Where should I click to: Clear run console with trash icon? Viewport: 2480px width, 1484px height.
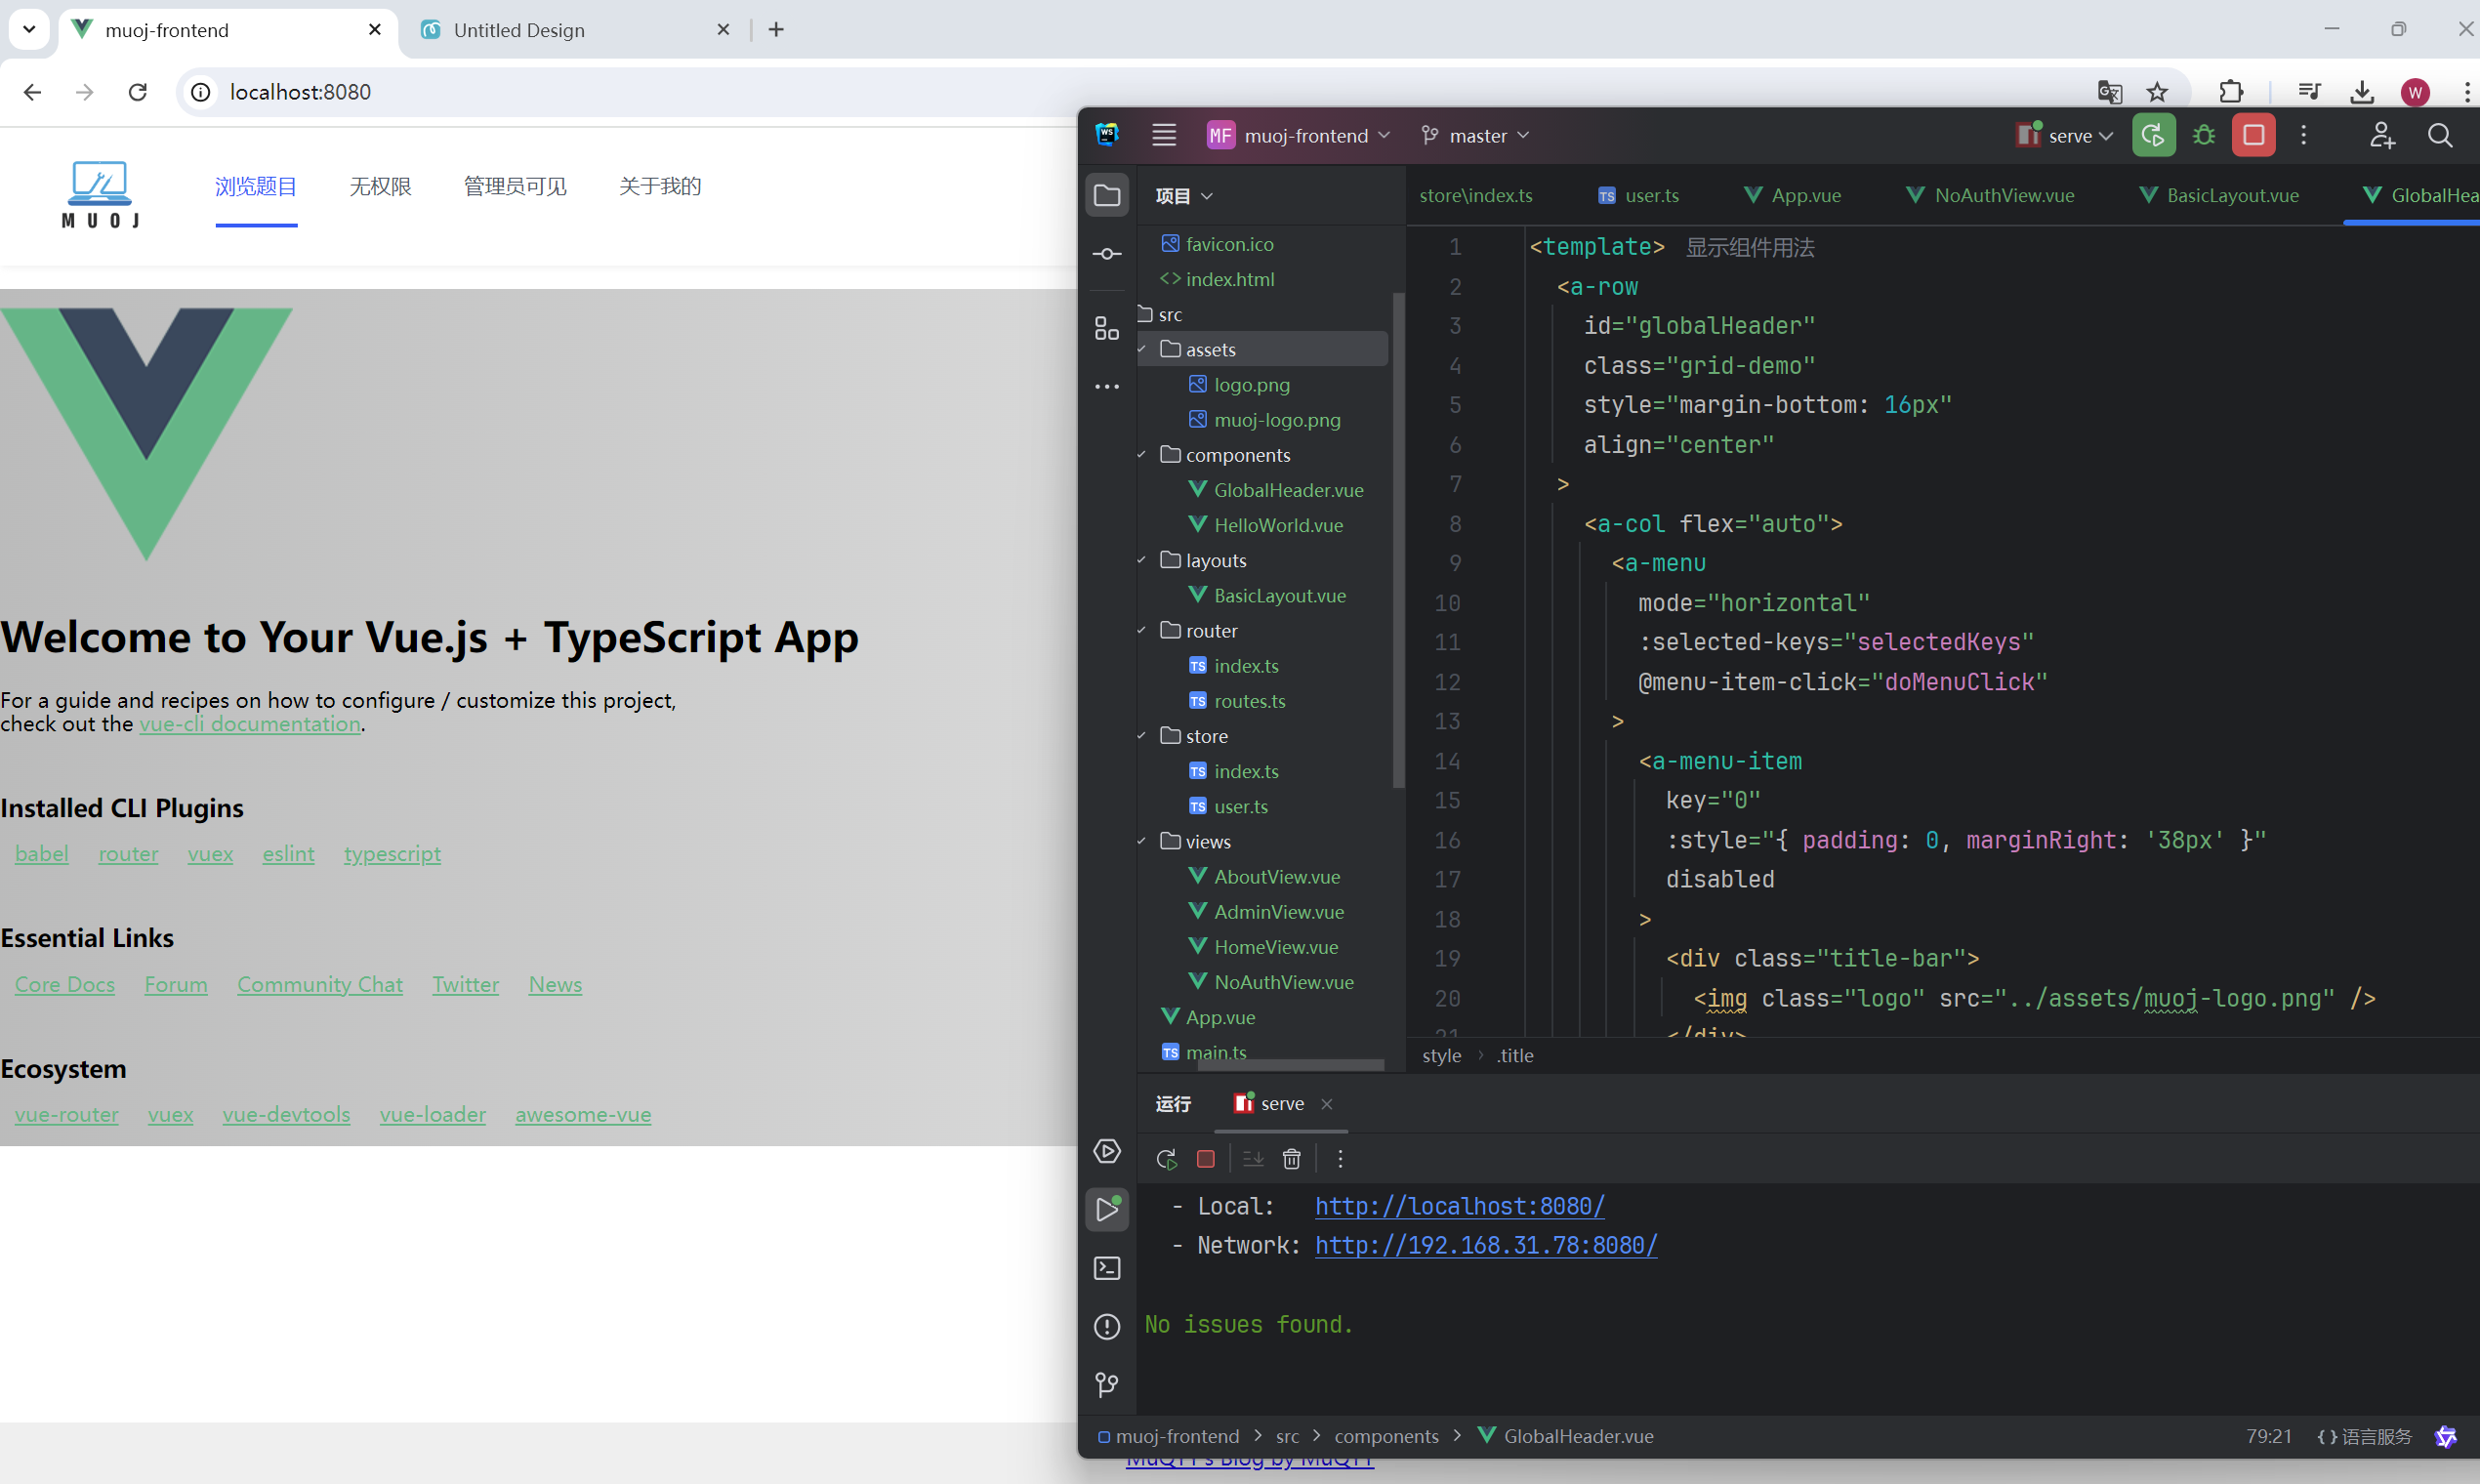1291,1158
